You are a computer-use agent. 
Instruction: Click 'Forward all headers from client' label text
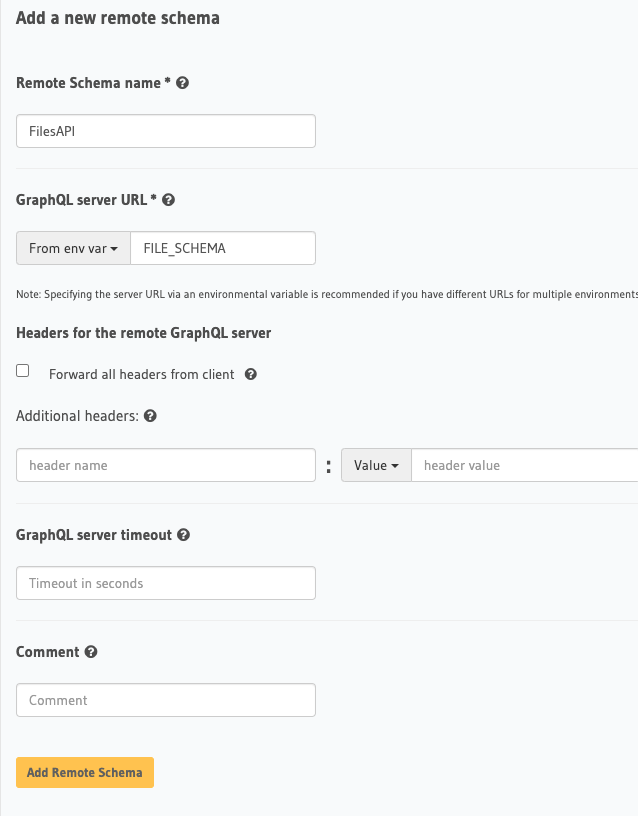(x=142, y=374)
